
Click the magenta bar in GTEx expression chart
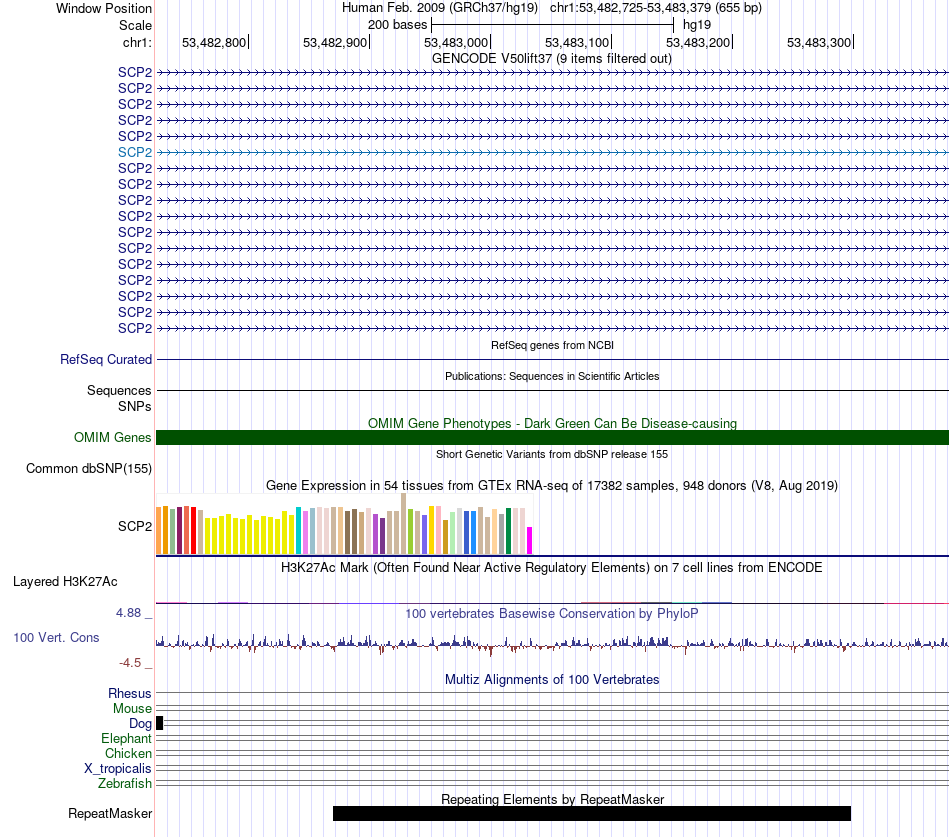pos(530,541)
